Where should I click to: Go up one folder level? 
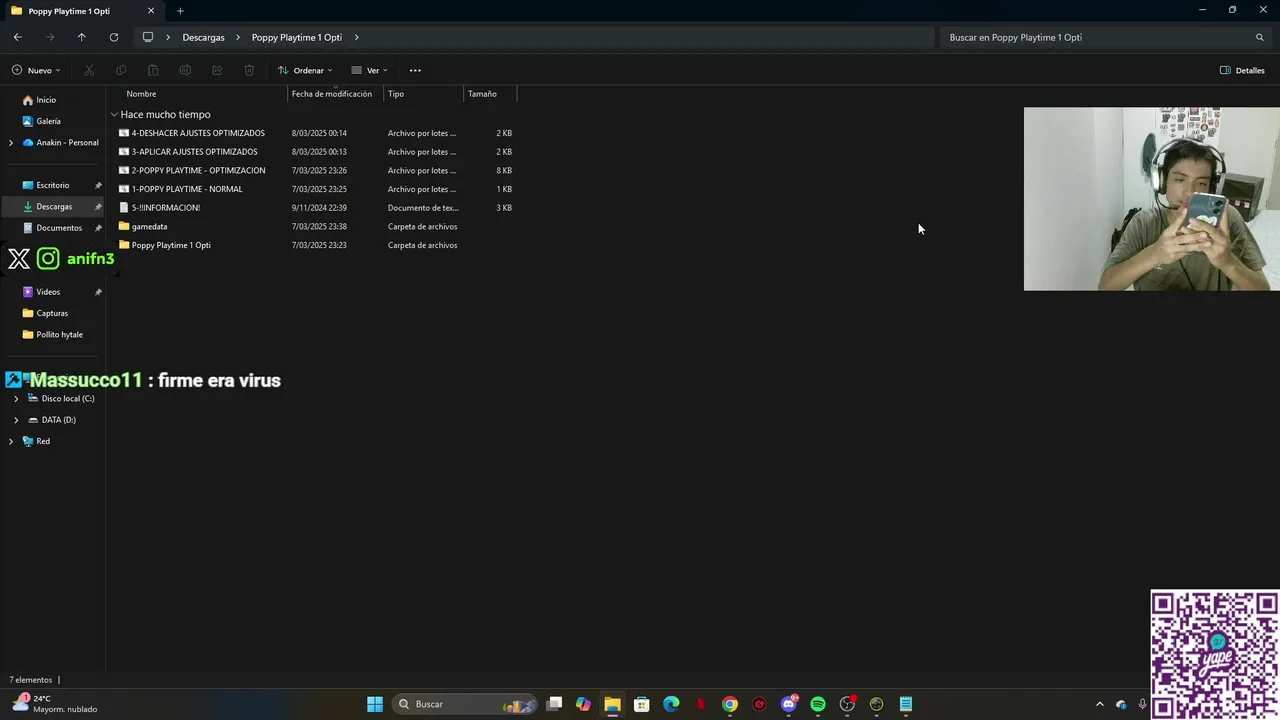(x=82, y=37)
